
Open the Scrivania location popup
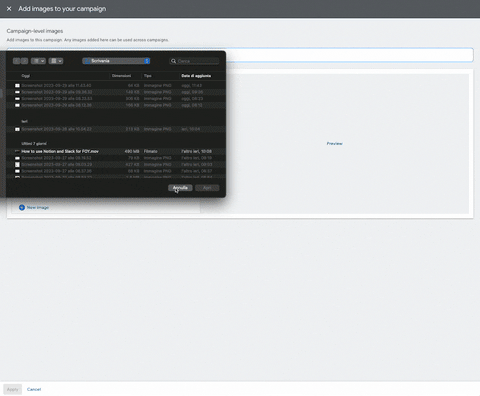click(x=116, y=61)
